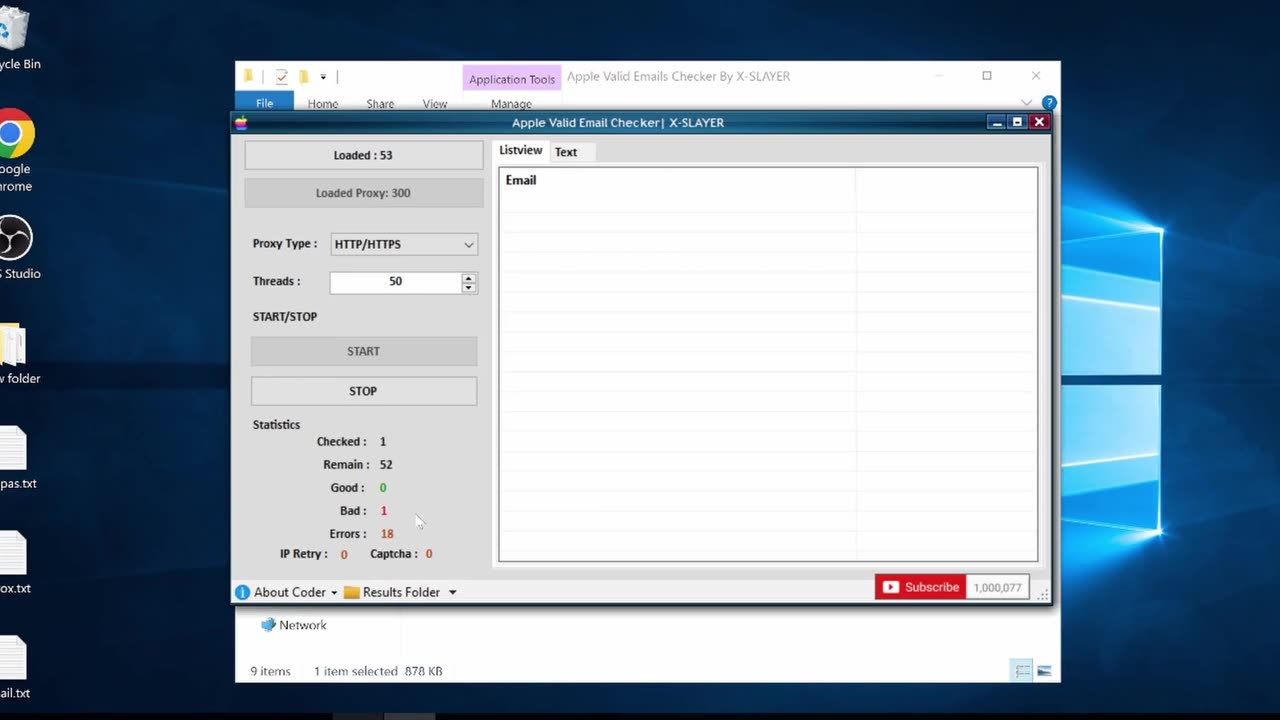Click the Properties checkmark icon in Explorer quick access
This screenshot has height=720, width=1280.
pyautogui.click(x=282, y=76)
